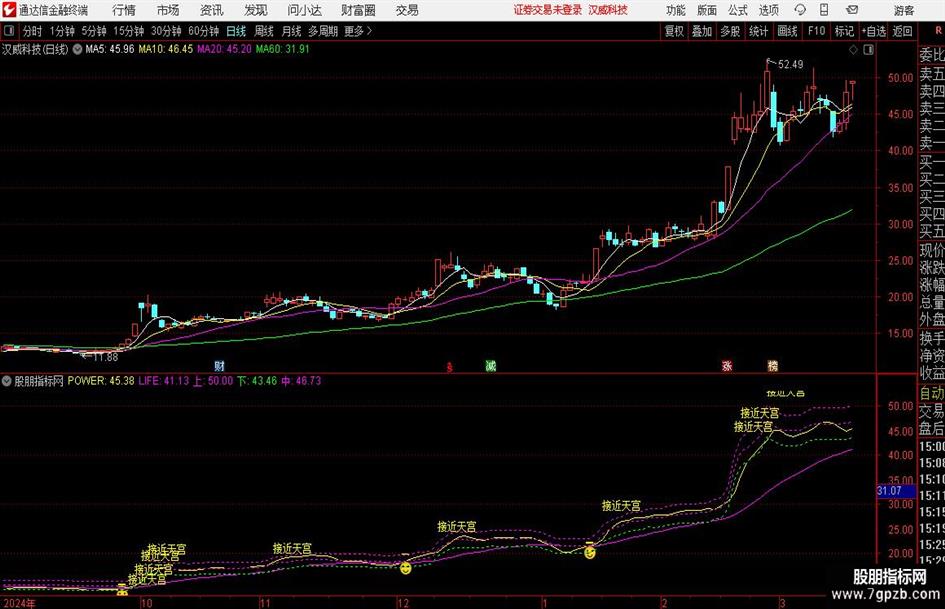This screenshot has height=609, width=945.
Task: Open the headset customer service icon
Action: tap(800, 10)
